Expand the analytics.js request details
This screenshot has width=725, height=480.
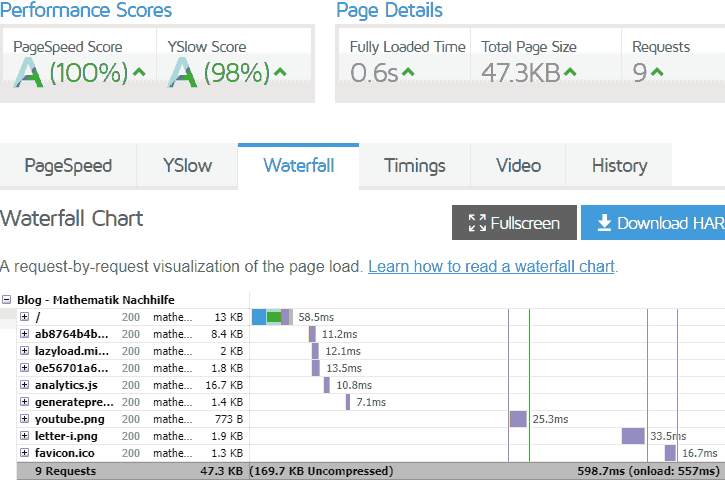[x=25, y=385]
